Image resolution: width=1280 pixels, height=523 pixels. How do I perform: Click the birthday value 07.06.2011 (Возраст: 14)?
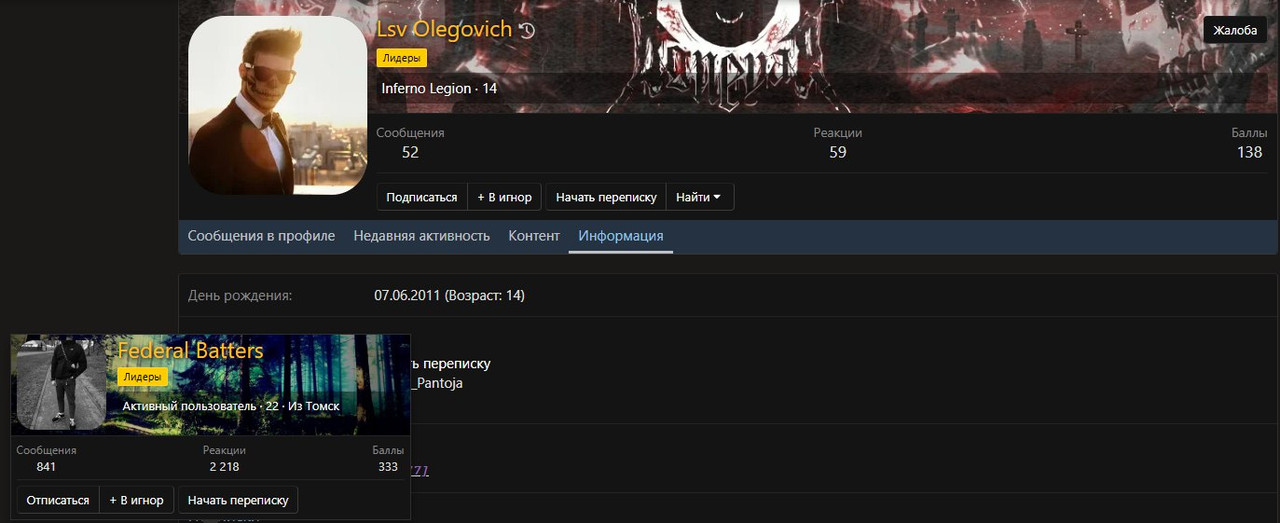[449, 295]
